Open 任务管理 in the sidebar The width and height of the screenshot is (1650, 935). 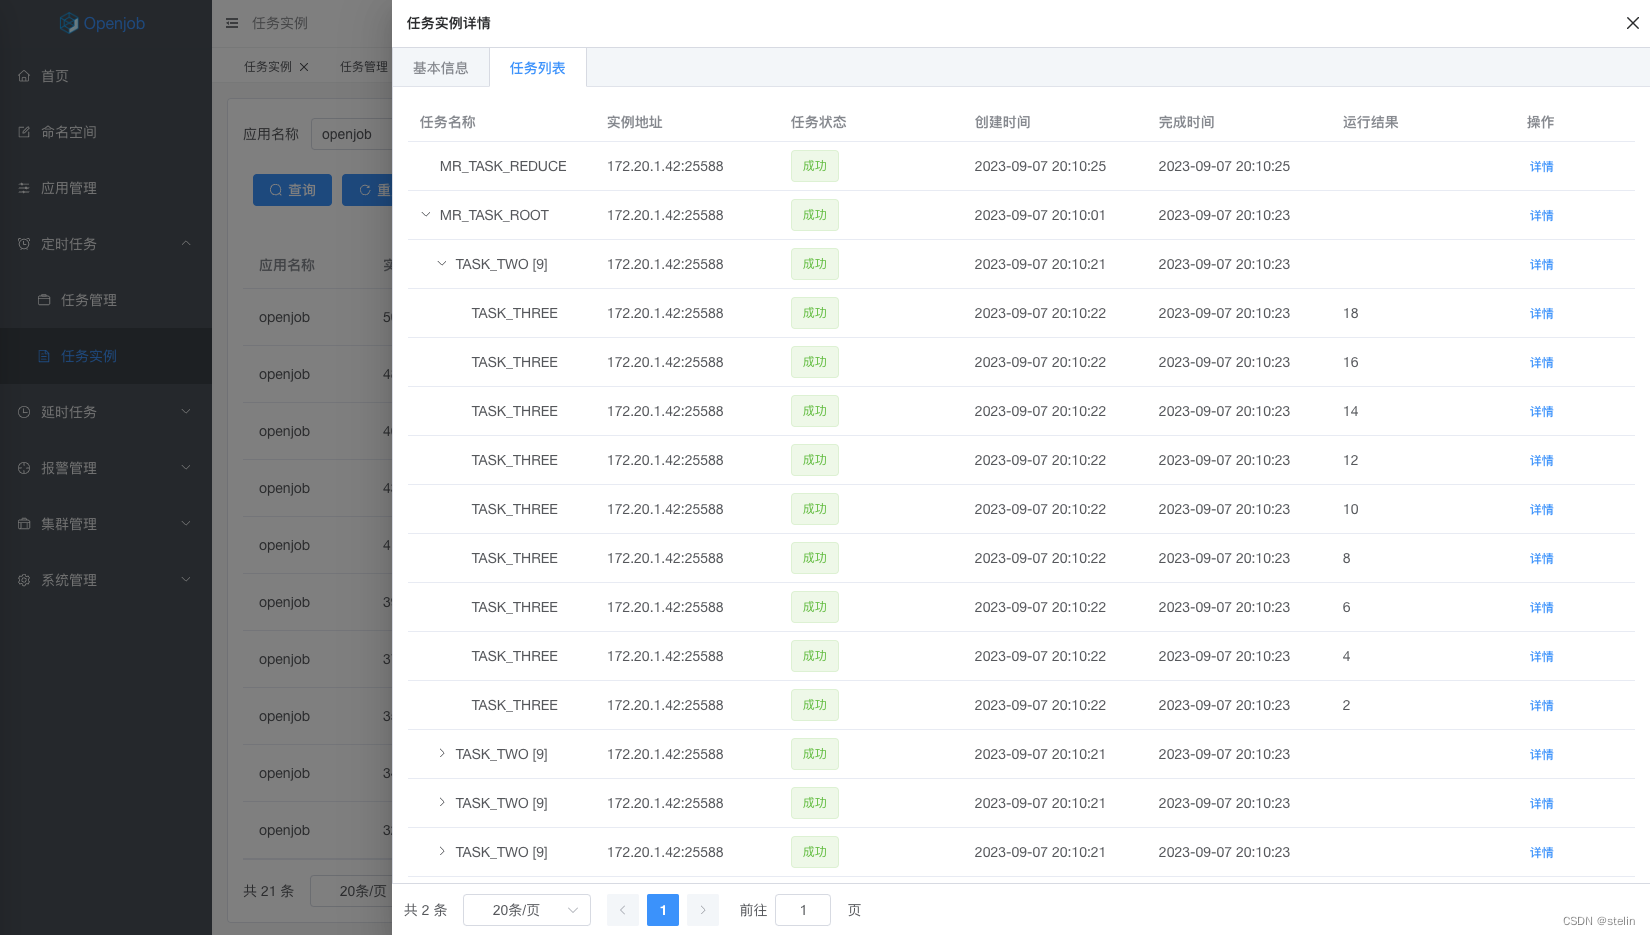pos(106,300)
